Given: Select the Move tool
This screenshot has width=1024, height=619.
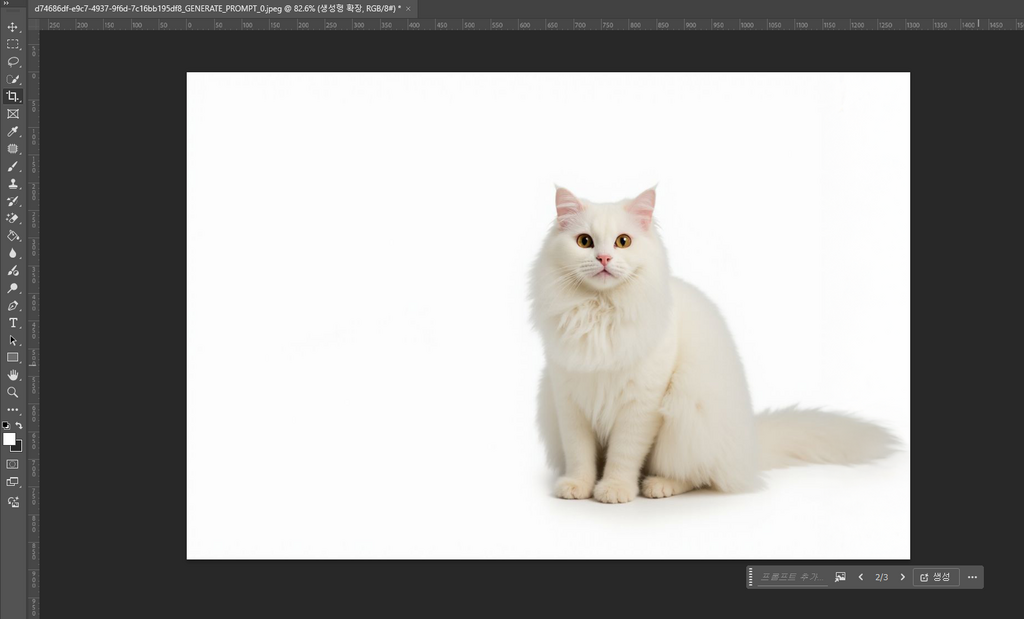Looking at the screenshot, I should [12, 27].
